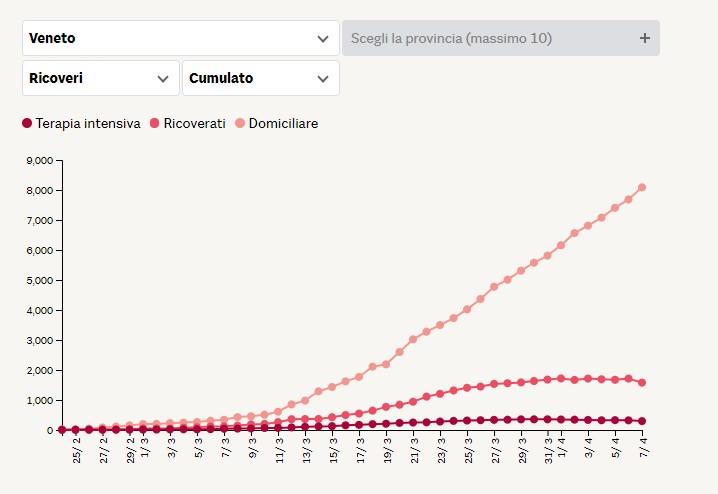Click the last Terapia intensiva point on 7/4
718x494 pixels.
[641, 421]
